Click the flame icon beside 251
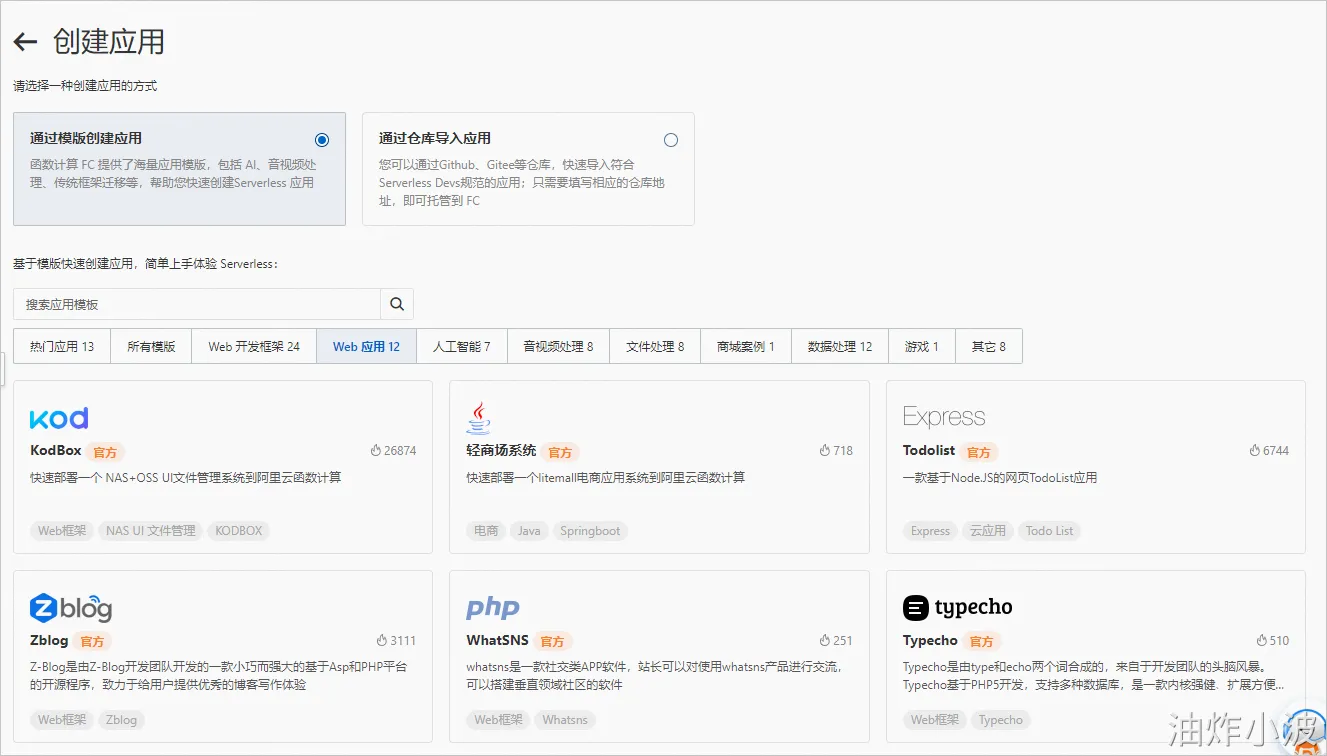The height and width of the screenshot is (756, 1327). click(825, 641)
